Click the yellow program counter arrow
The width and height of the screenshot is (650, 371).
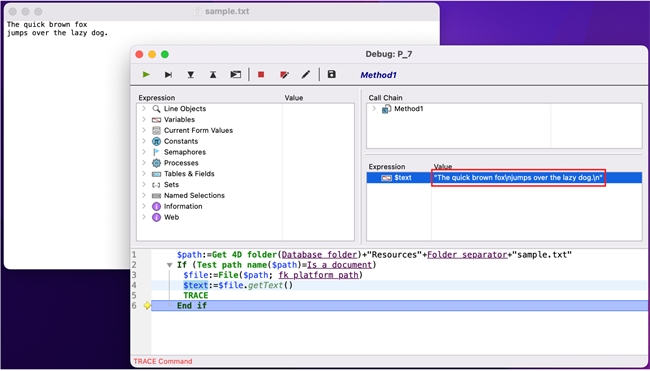coord(147,306)
